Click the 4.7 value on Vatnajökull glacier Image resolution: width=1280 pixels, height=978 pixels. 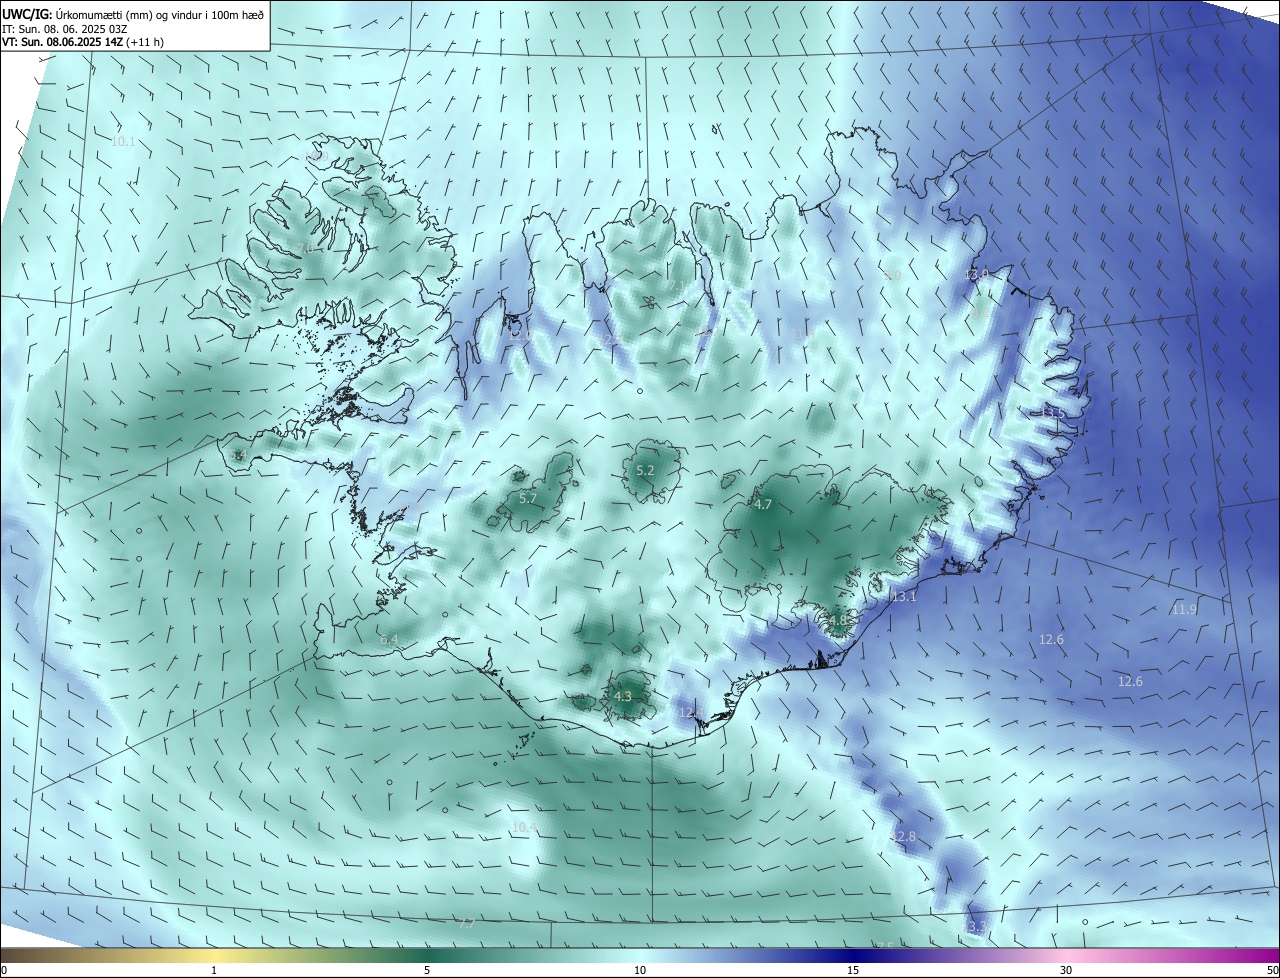tap(763, 505)
